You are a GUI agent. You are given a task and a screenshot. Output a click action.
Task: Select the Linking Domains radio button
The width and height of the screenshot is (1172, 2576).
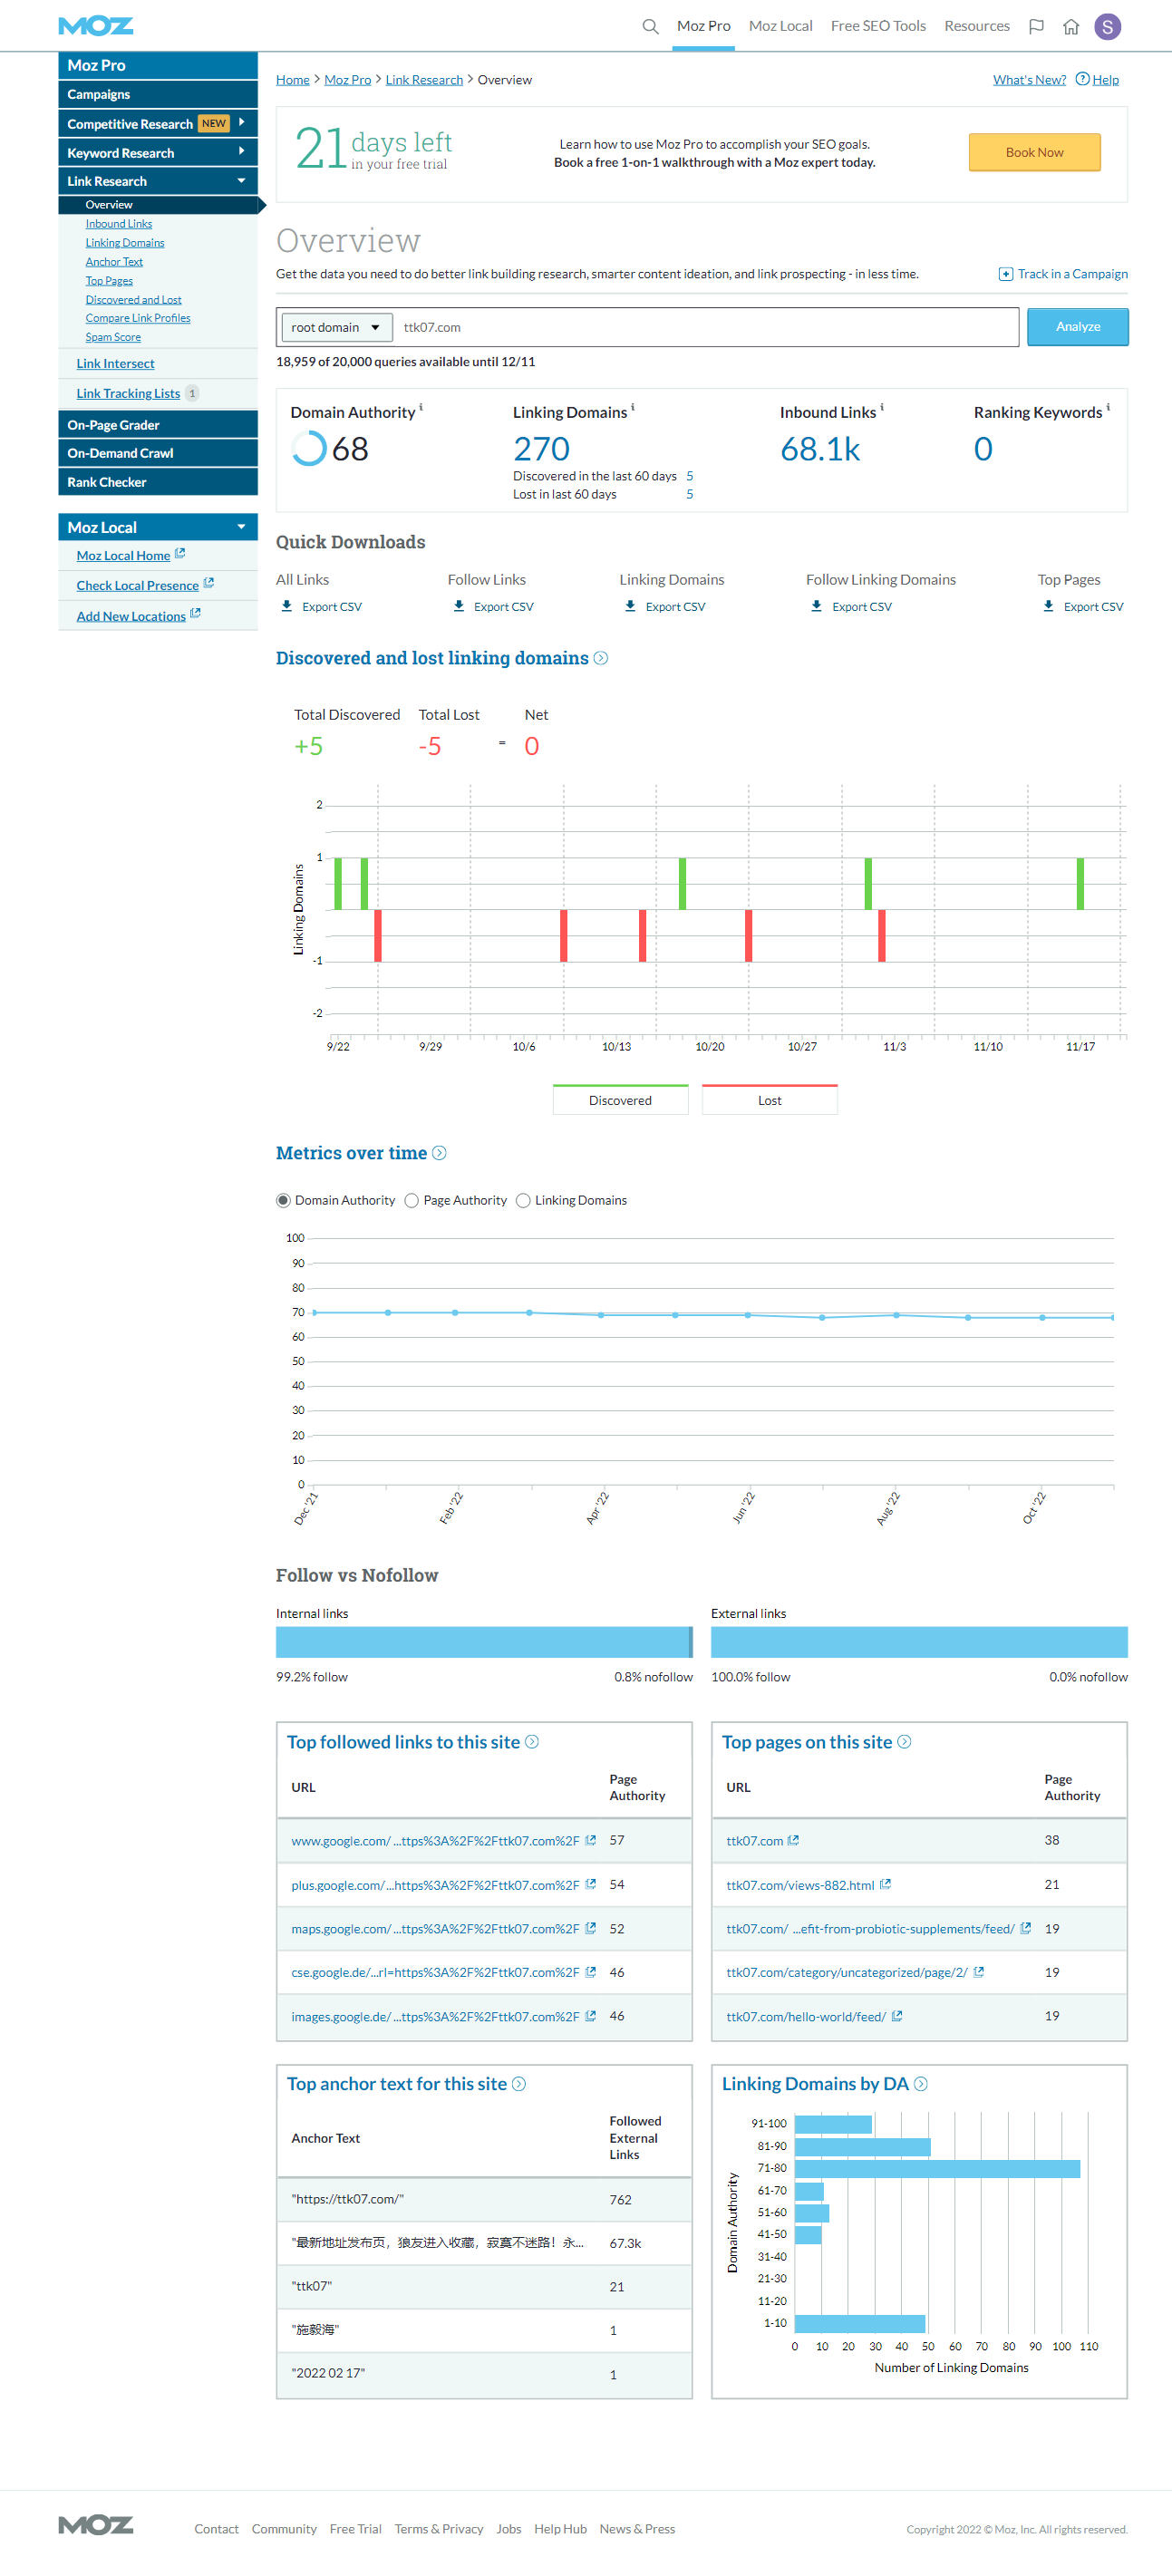tap(523, 1200)
